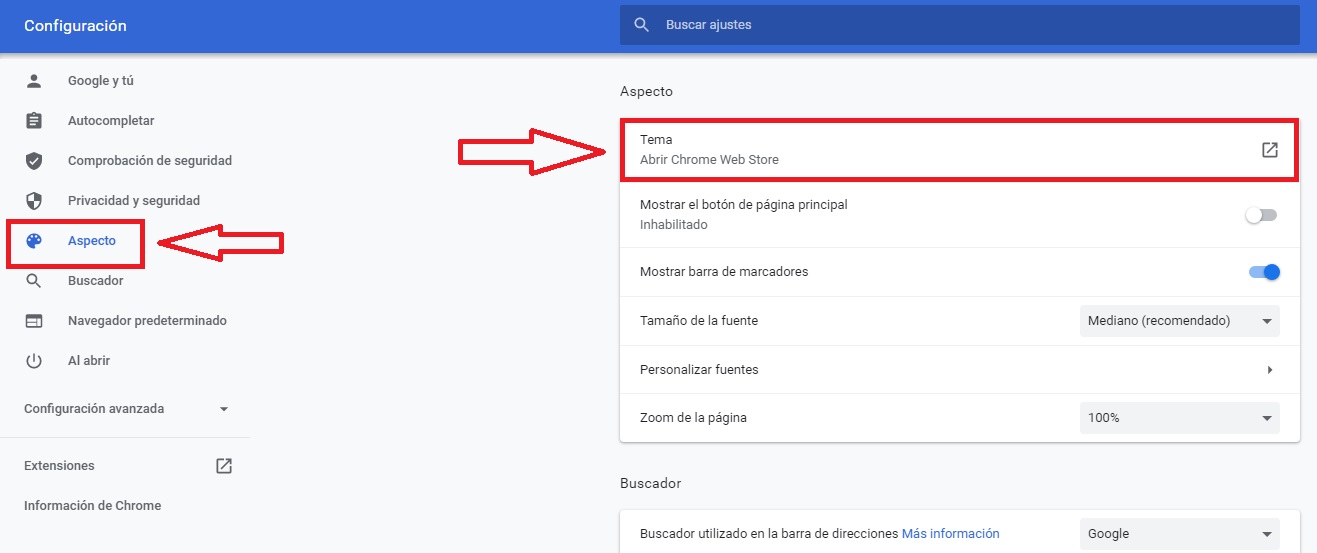Select Google y tú in sidebar
This screenshot has height=553, width=1317.
tap(100, 80)
